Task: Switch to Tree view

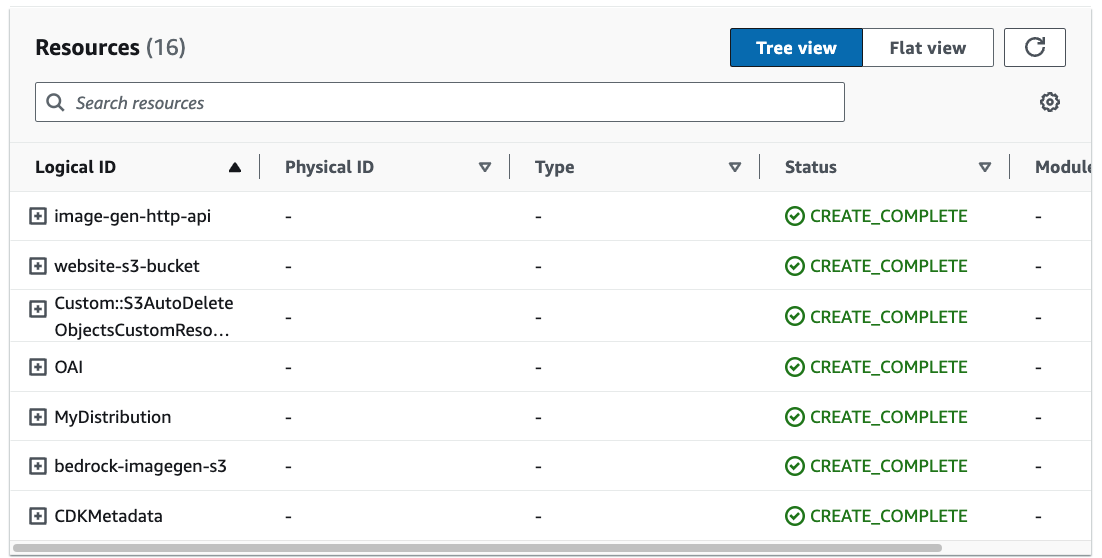Action: [x=796, y=47]
